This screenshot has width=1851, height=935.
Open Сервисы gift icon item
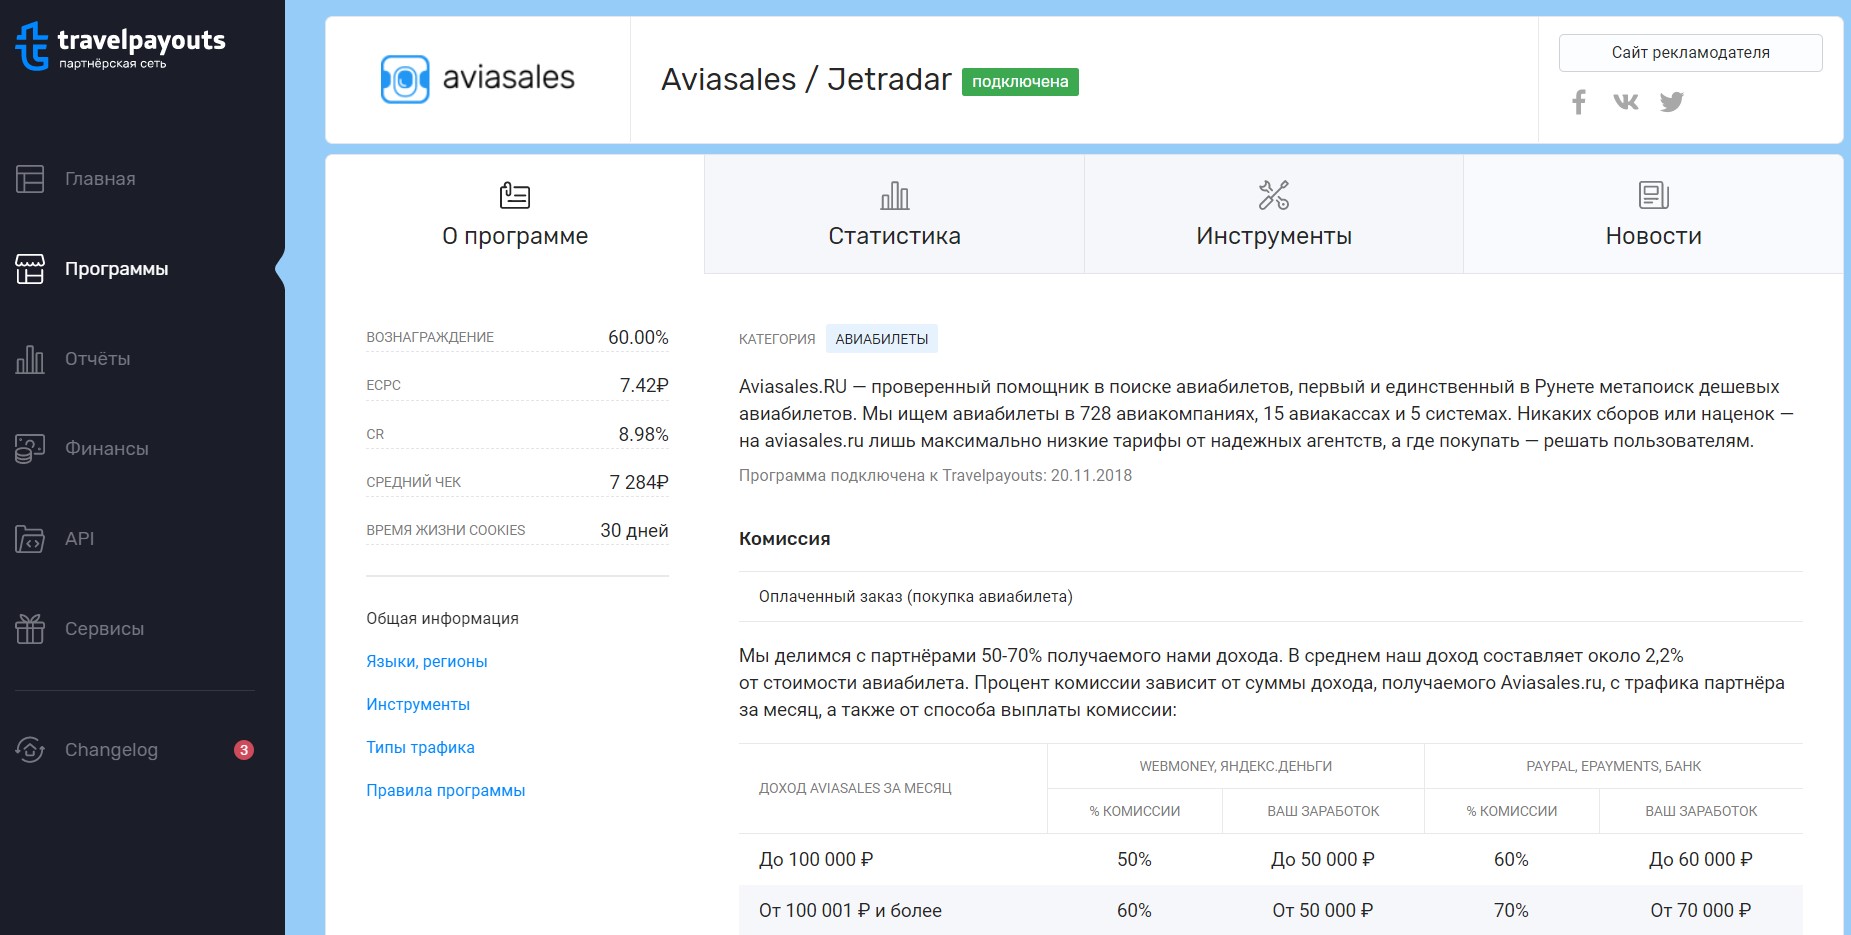pyautogui.click(x=103, y=629)
